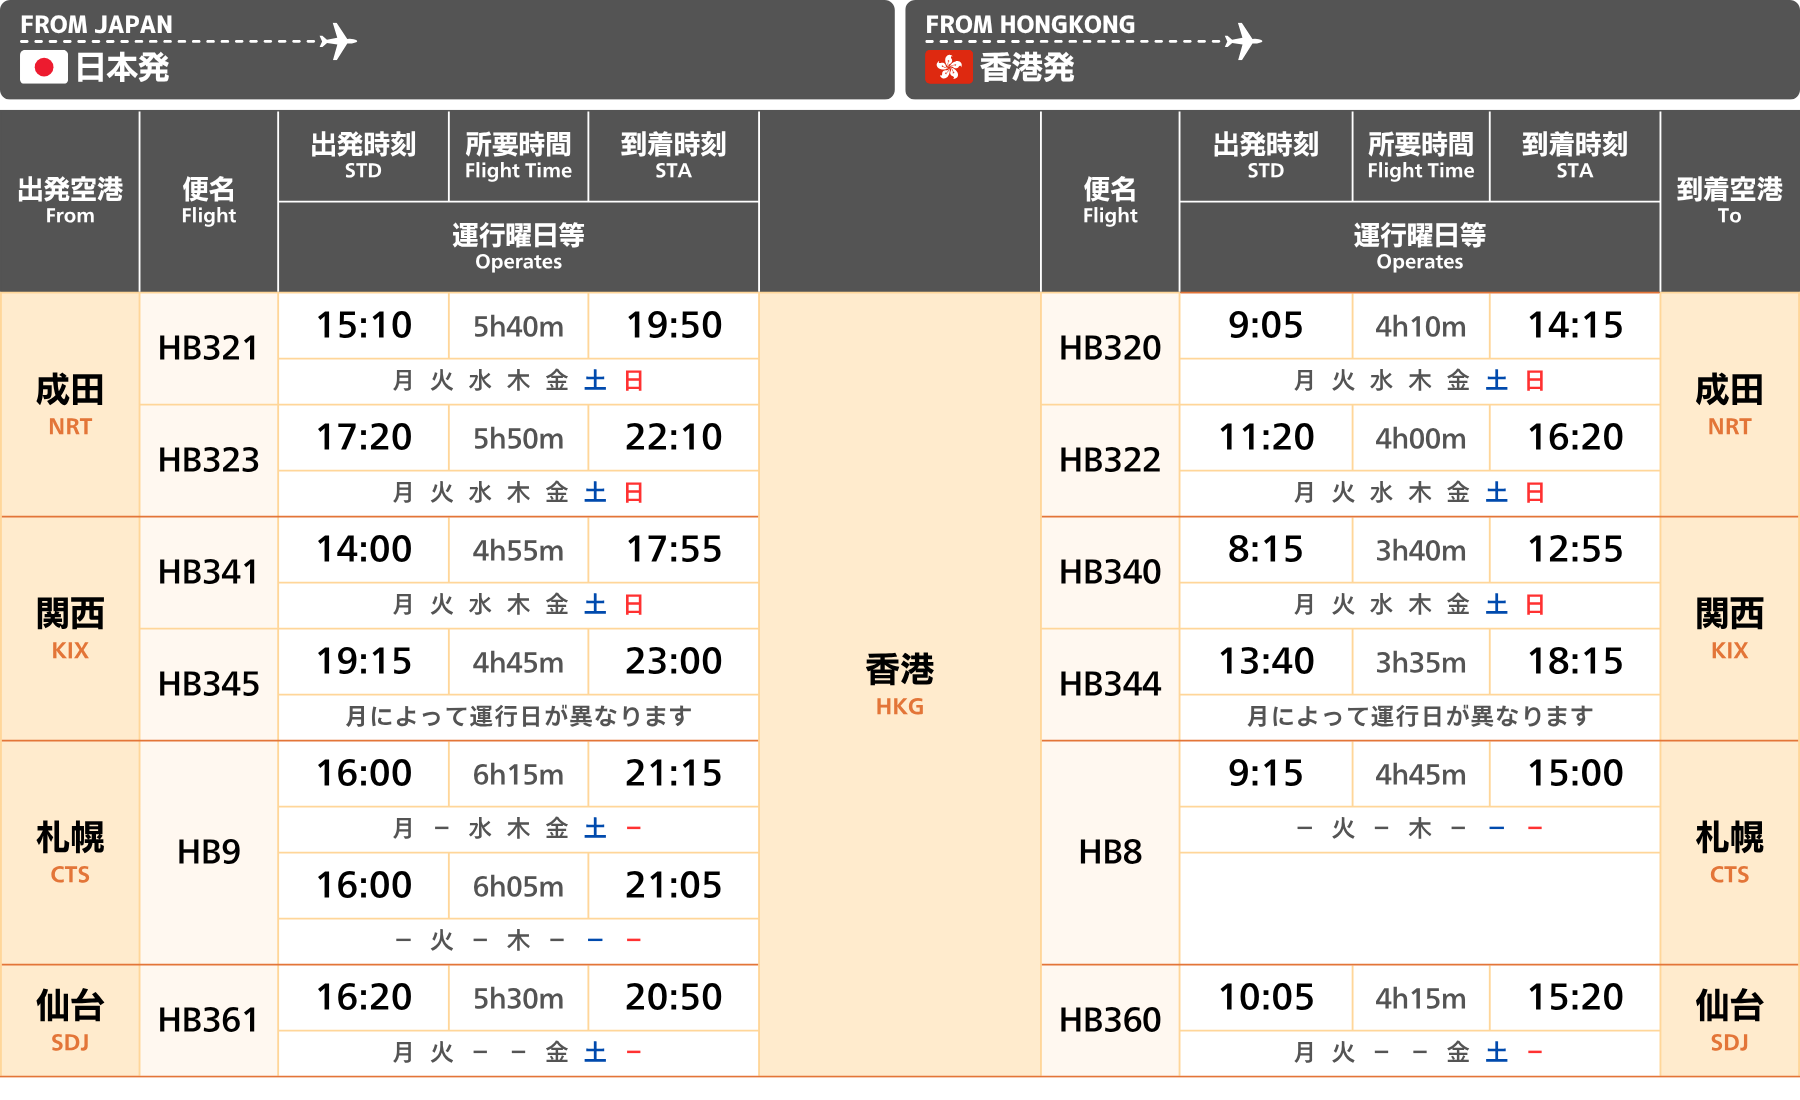Click flight number HB344

click(x=1110, y=684)
